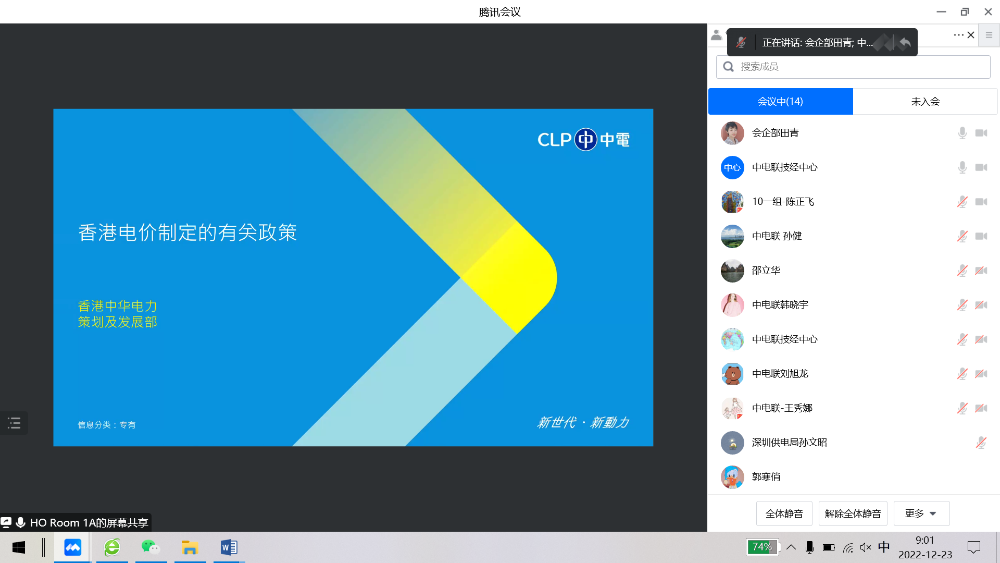Image resolution: width=1000 pixels, height=563 pixels.
Task: Switch to the 未入会 tab
Action: [x=925, y=101]
